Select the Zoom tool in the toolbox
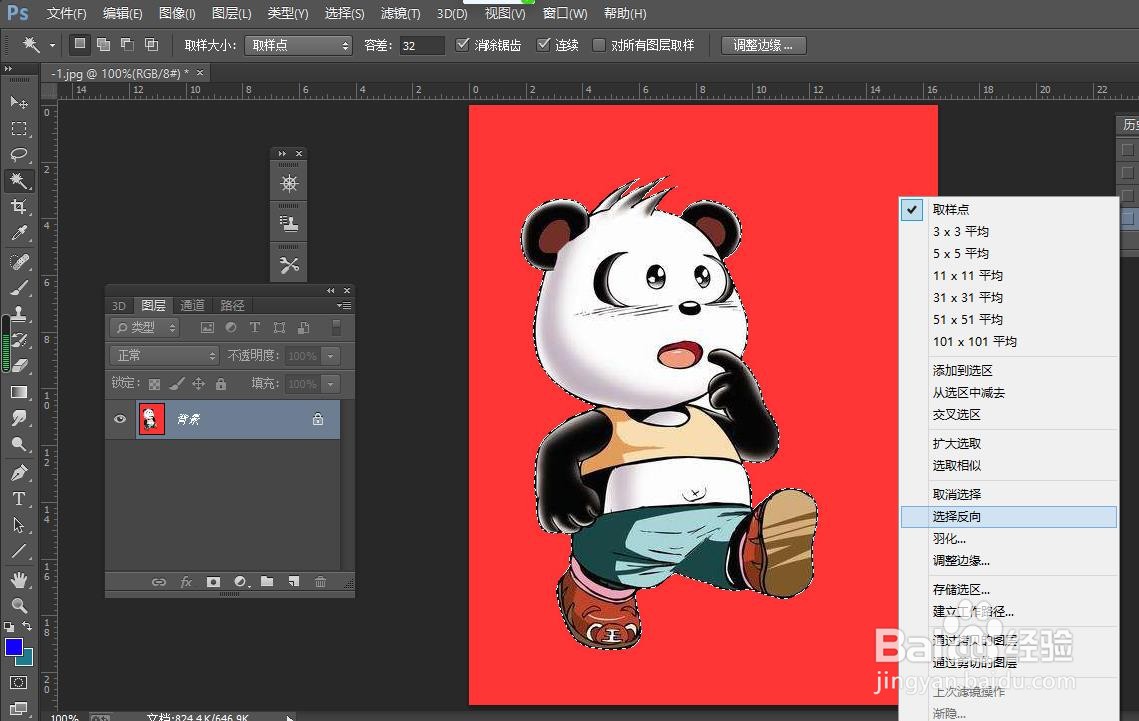Image resolution: width=1139 pixels, height=721 pixels. (x=19, y=606)
